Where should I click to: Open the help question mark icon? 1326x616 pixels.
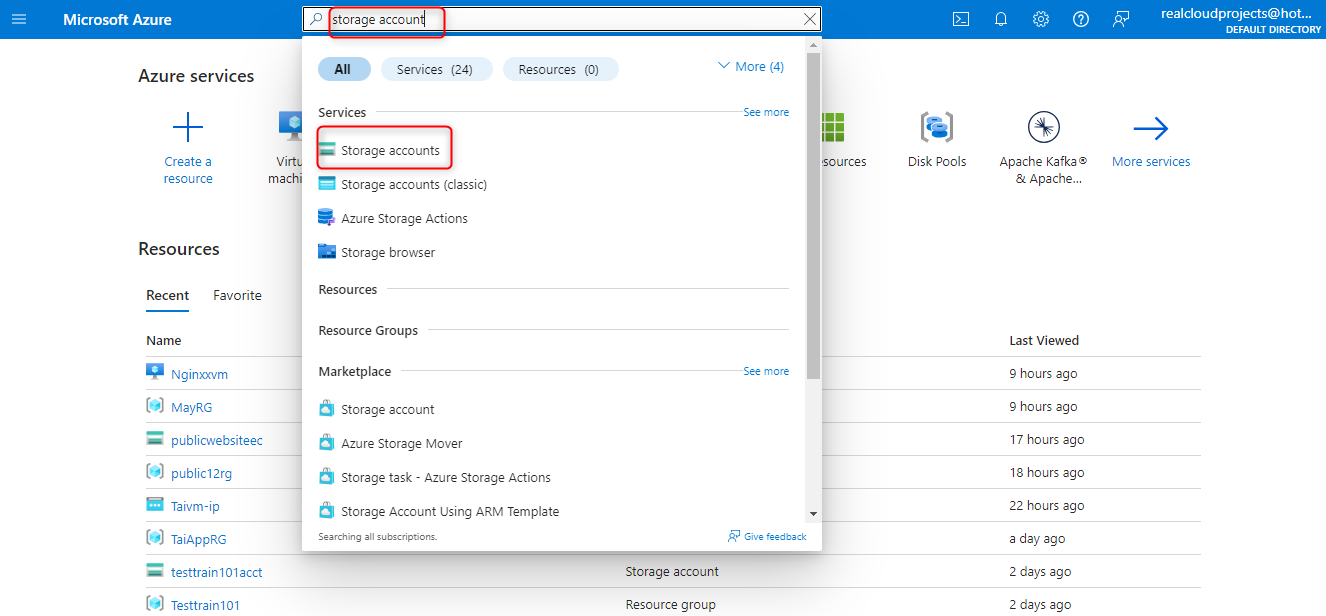point(1081,19)
